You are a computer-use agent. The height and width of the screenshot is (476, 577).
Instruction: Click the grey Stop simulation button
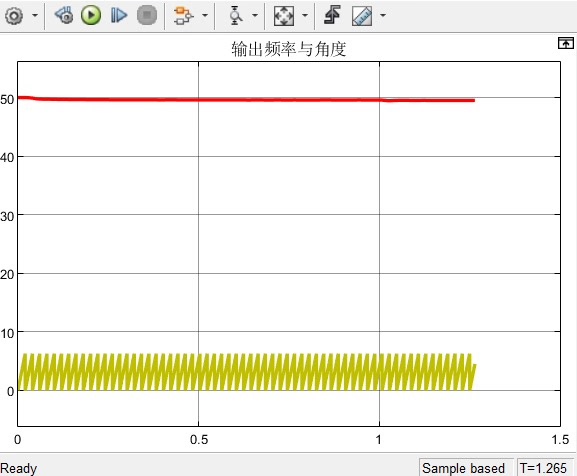click(147, 15)
